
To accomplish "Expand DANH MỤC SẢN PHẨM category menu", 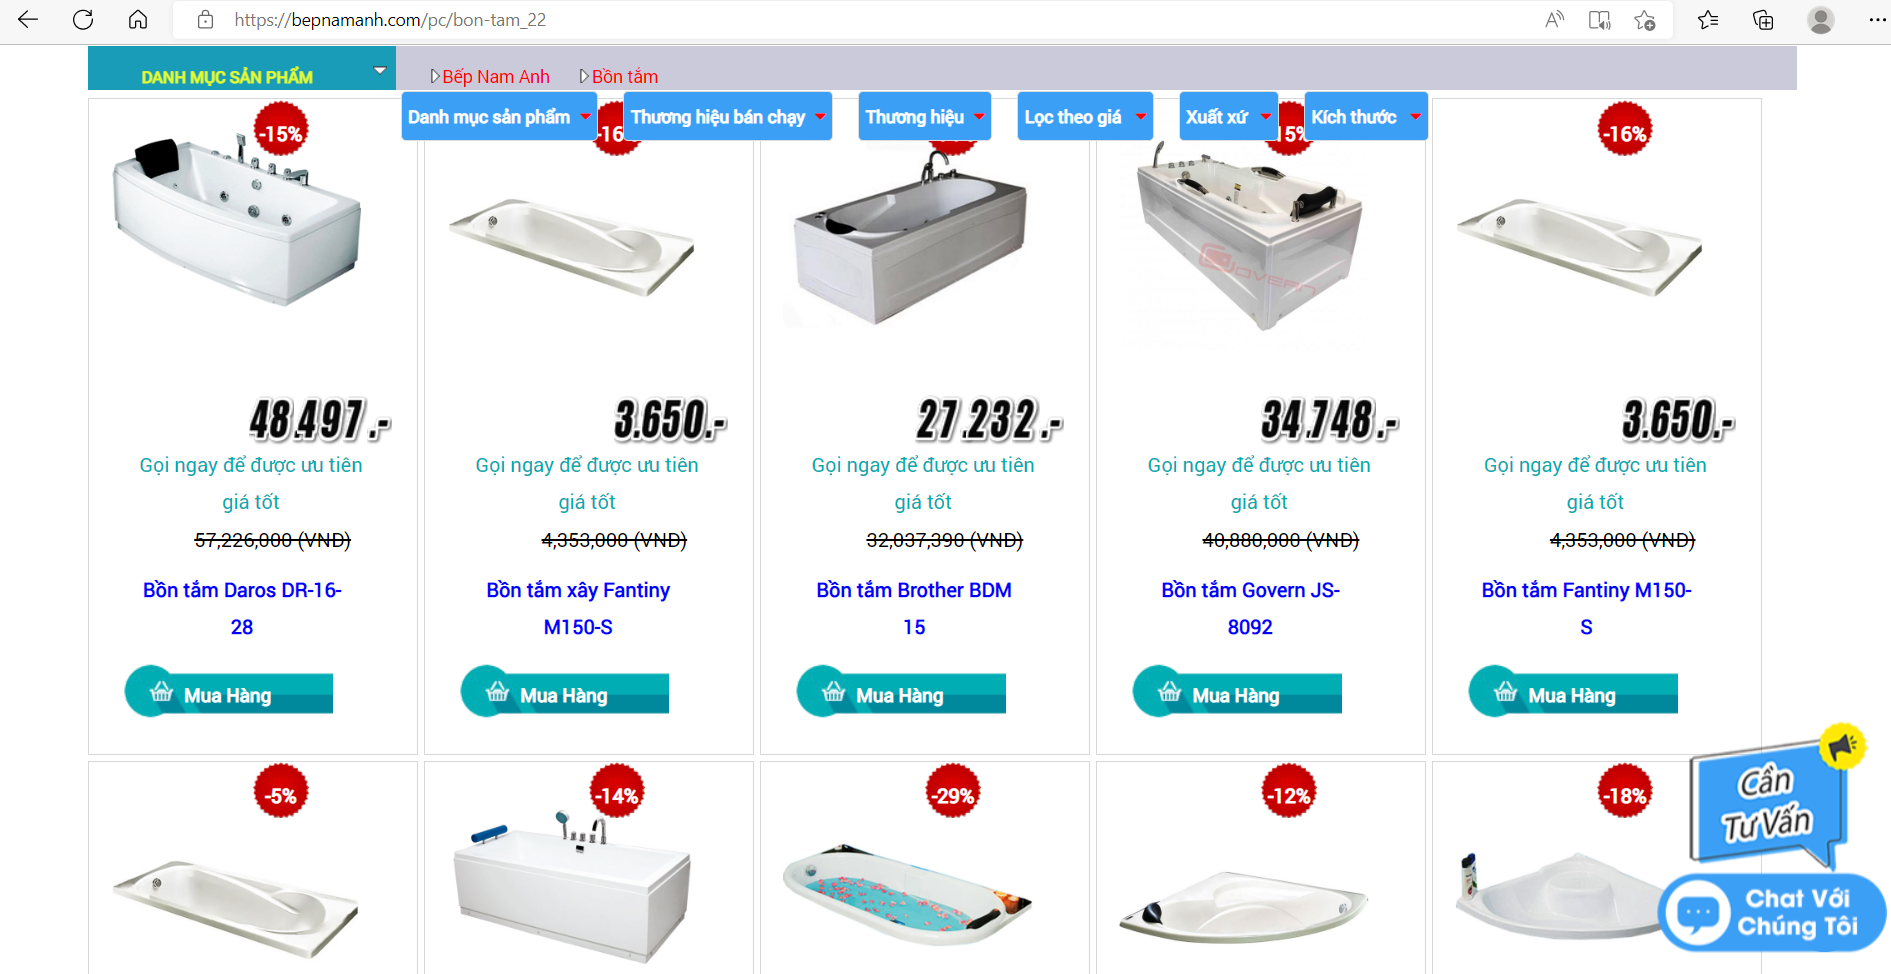I will pos(242,70).
